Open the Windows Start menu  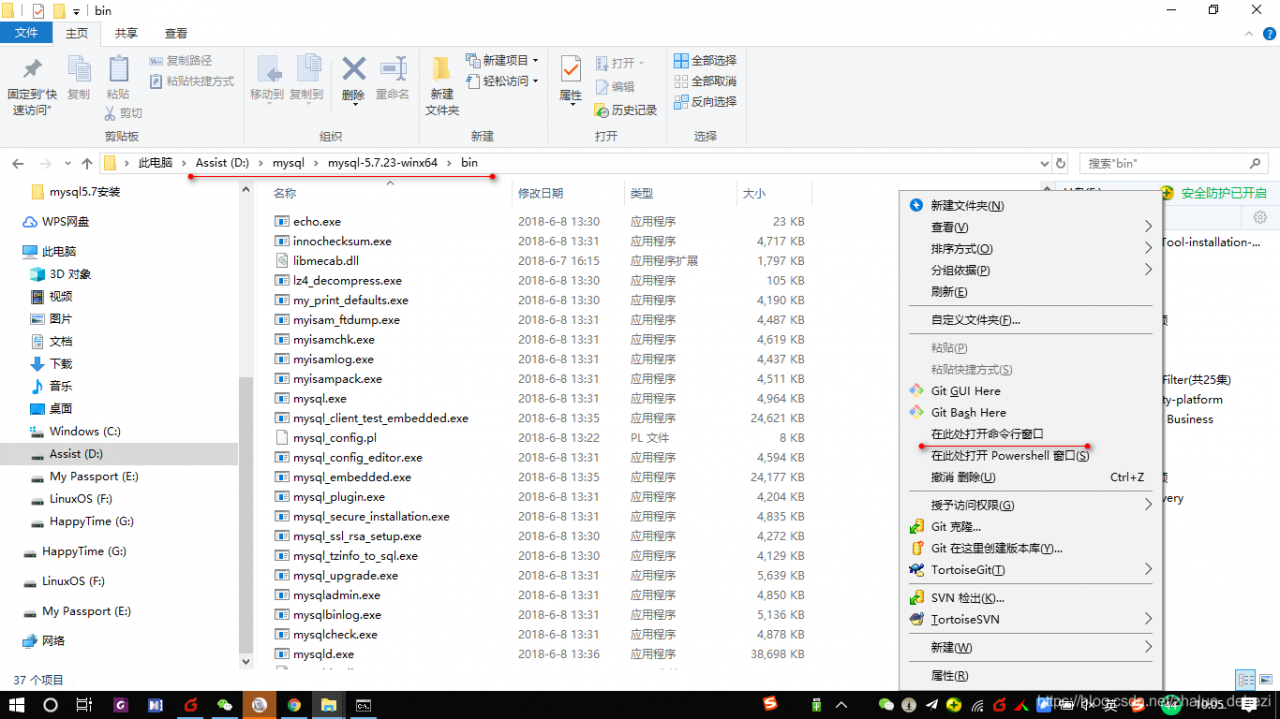click(x=17, y=705)
